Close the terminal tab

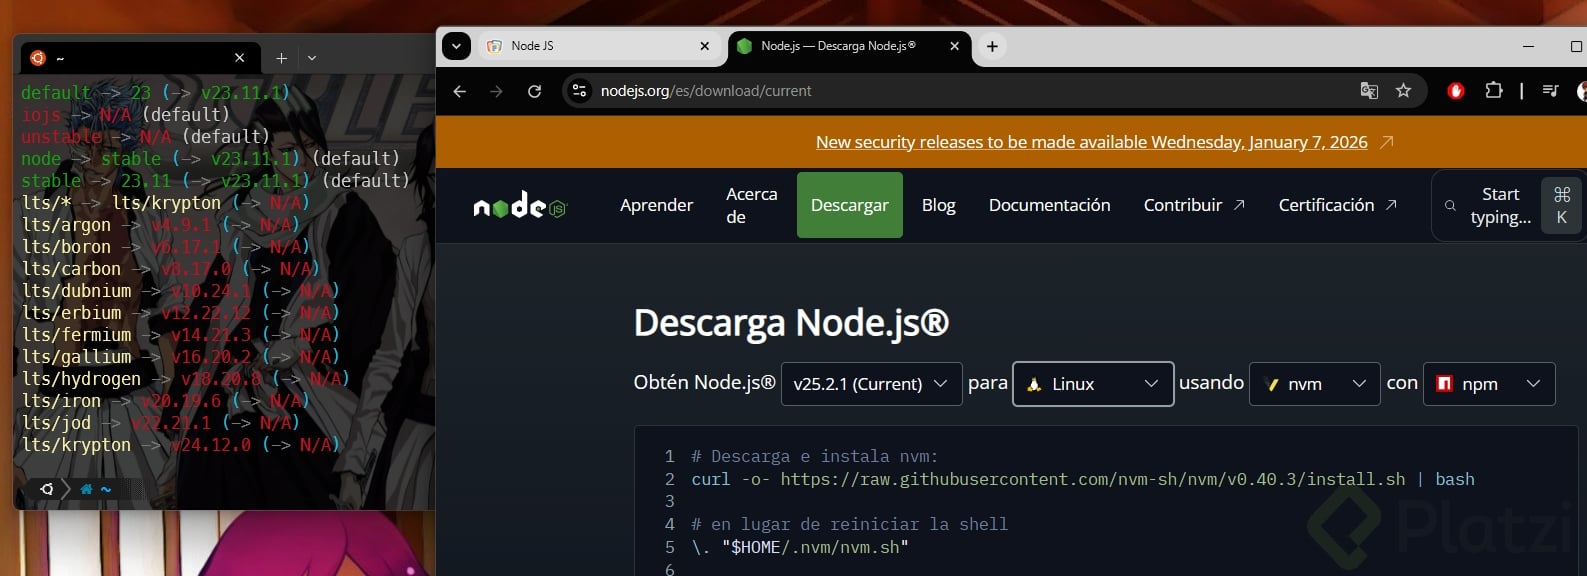[x=240, y=58]
